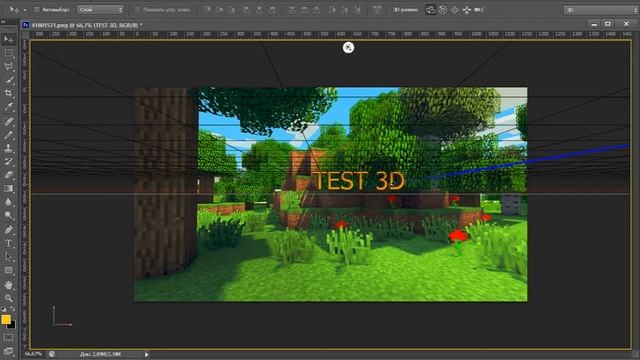Toggle Quick Mask mode
This screenshot has height=360, width=640.
click(x=8, y=338)
